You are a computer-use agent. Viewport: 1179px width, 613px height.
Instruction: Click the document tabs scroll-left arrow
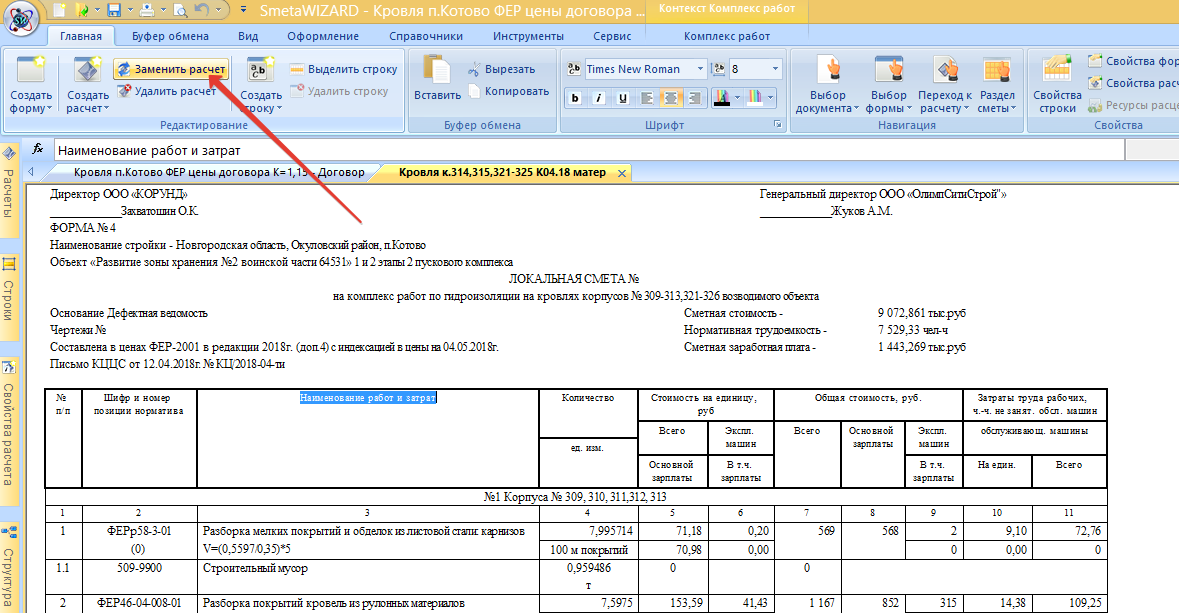tap(31, 172)
